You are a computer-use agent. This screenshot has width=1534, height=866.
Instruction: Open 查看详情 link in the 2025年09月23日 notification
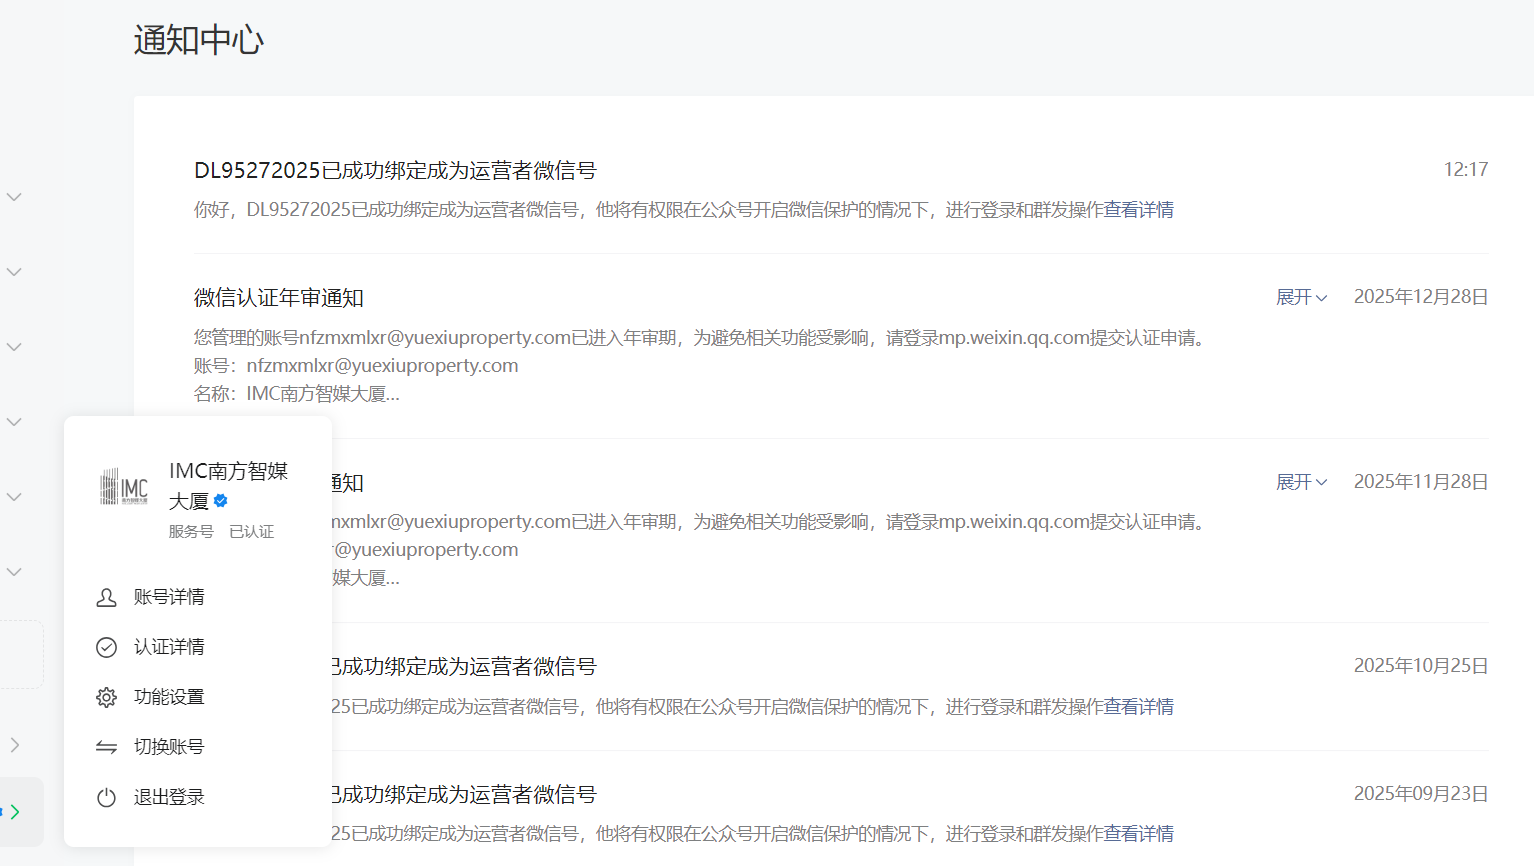pyautogui.click(x=1139, y=834)
